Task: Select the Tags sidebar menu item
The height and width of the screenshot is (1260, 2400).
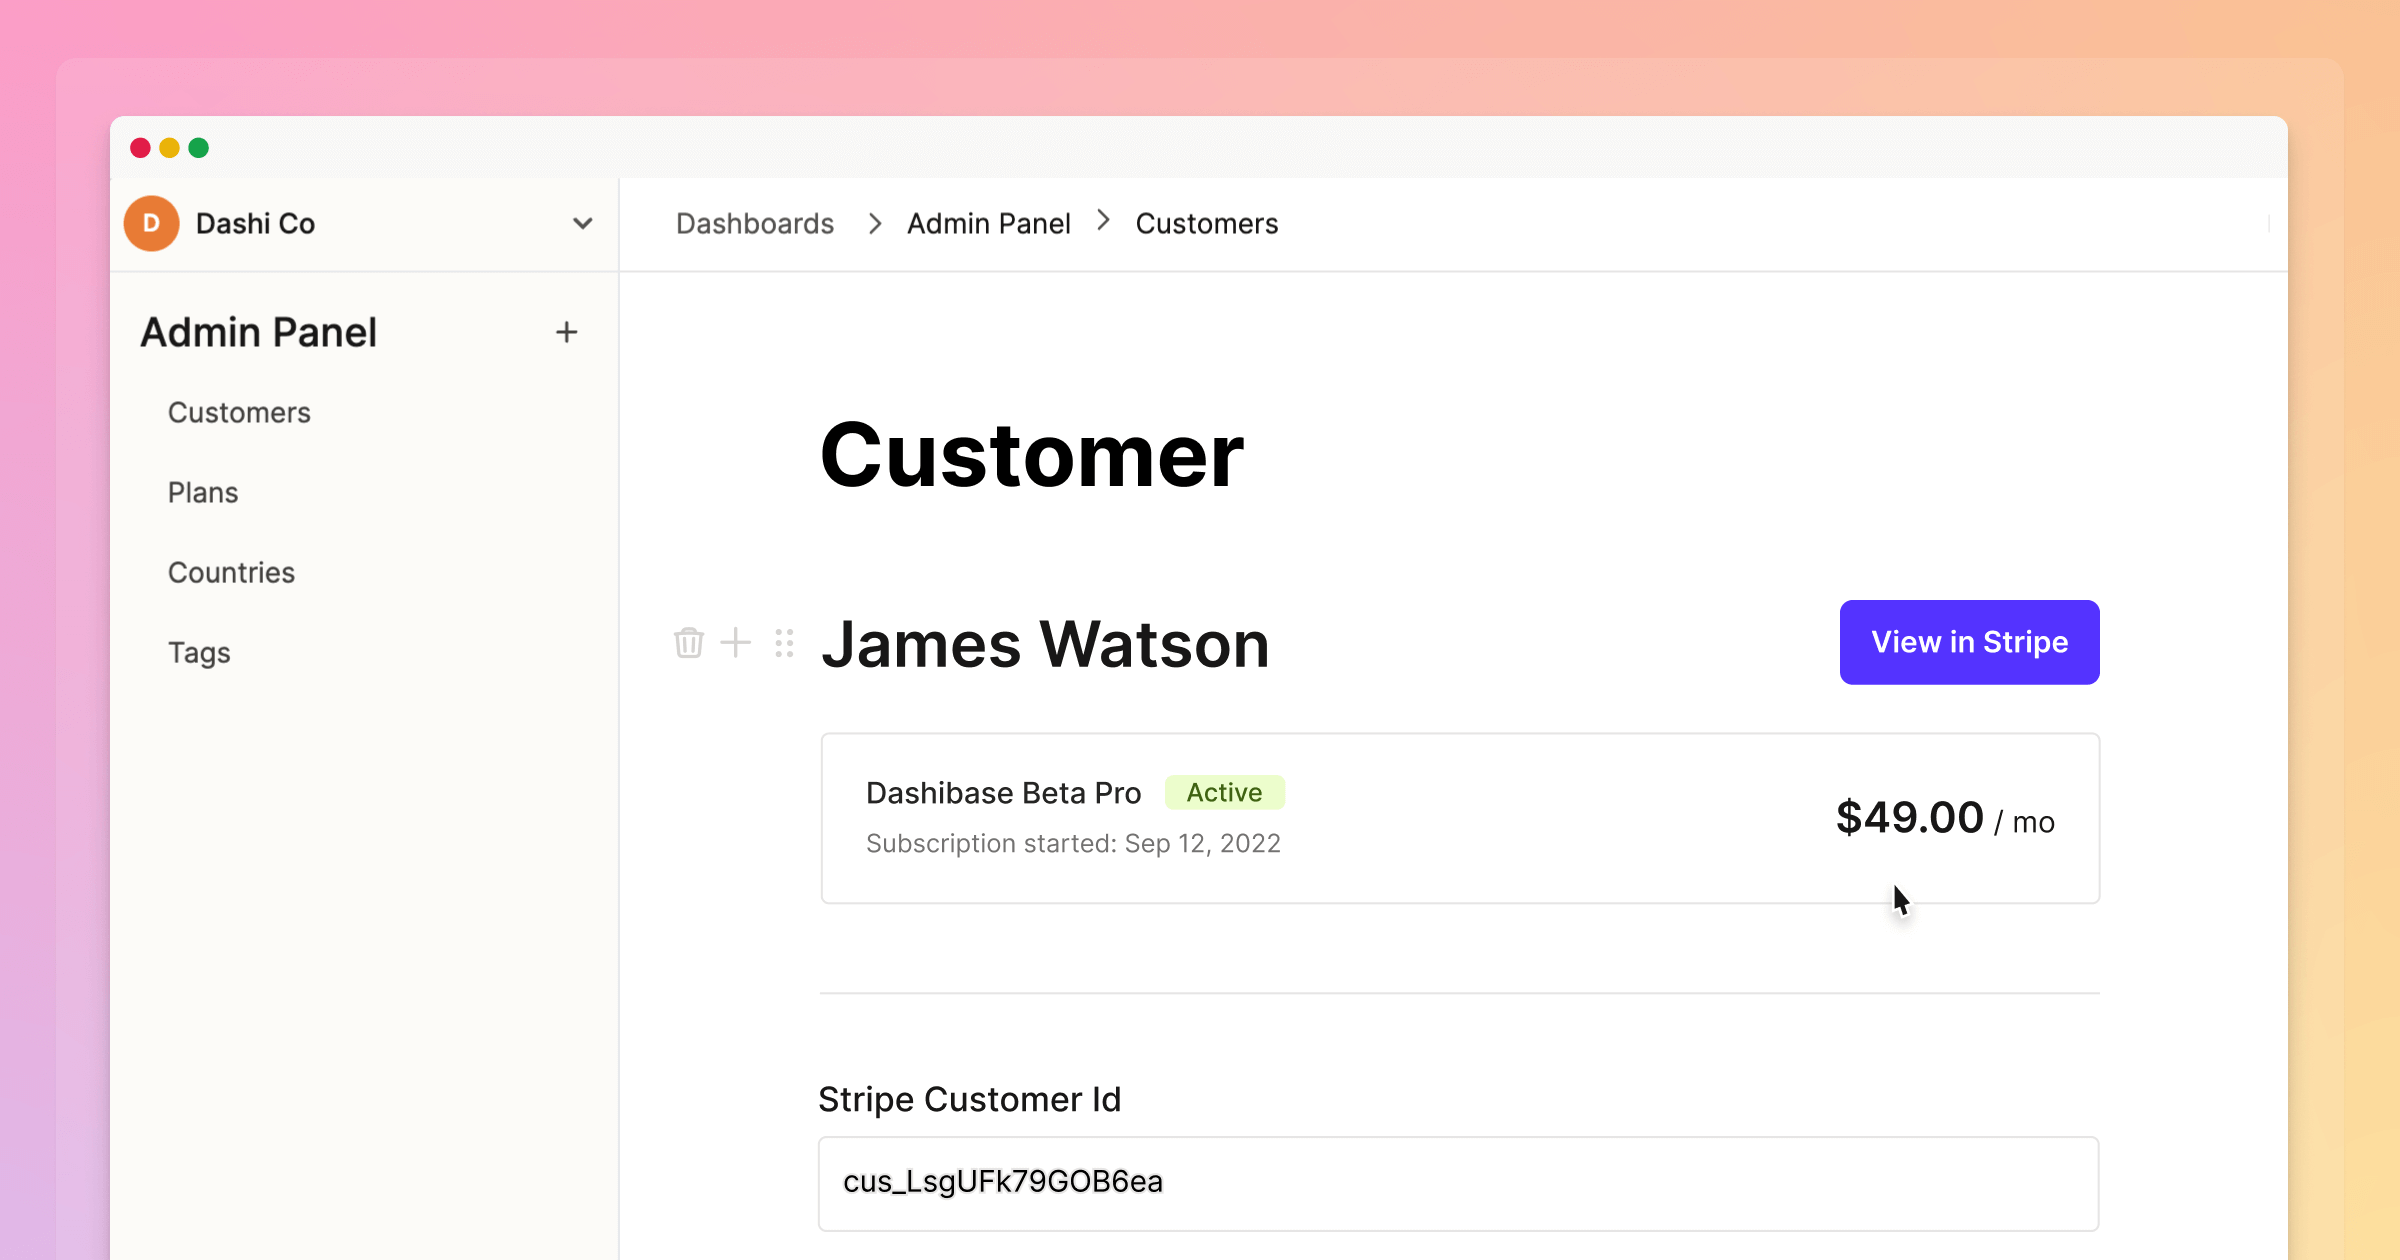Action: tap(198, 652)
